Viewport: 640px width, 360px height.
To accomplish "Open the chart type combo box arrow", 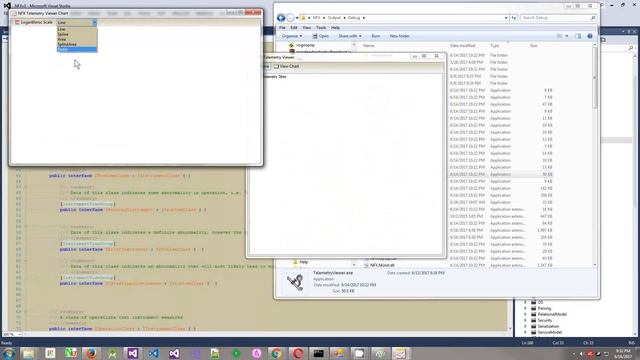I will (x=94, y=22).
